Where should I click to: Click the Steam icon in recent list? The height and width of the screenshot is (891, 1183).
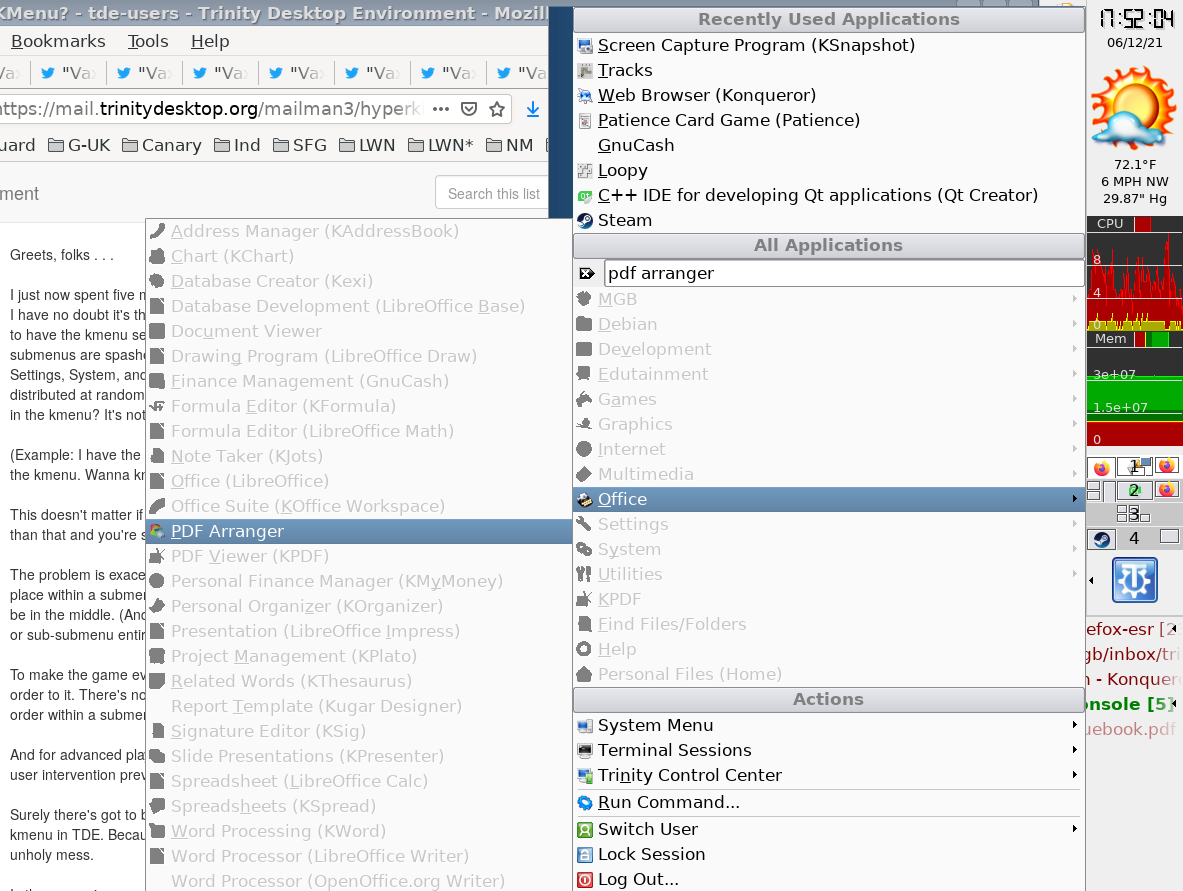tap(585, 220)
